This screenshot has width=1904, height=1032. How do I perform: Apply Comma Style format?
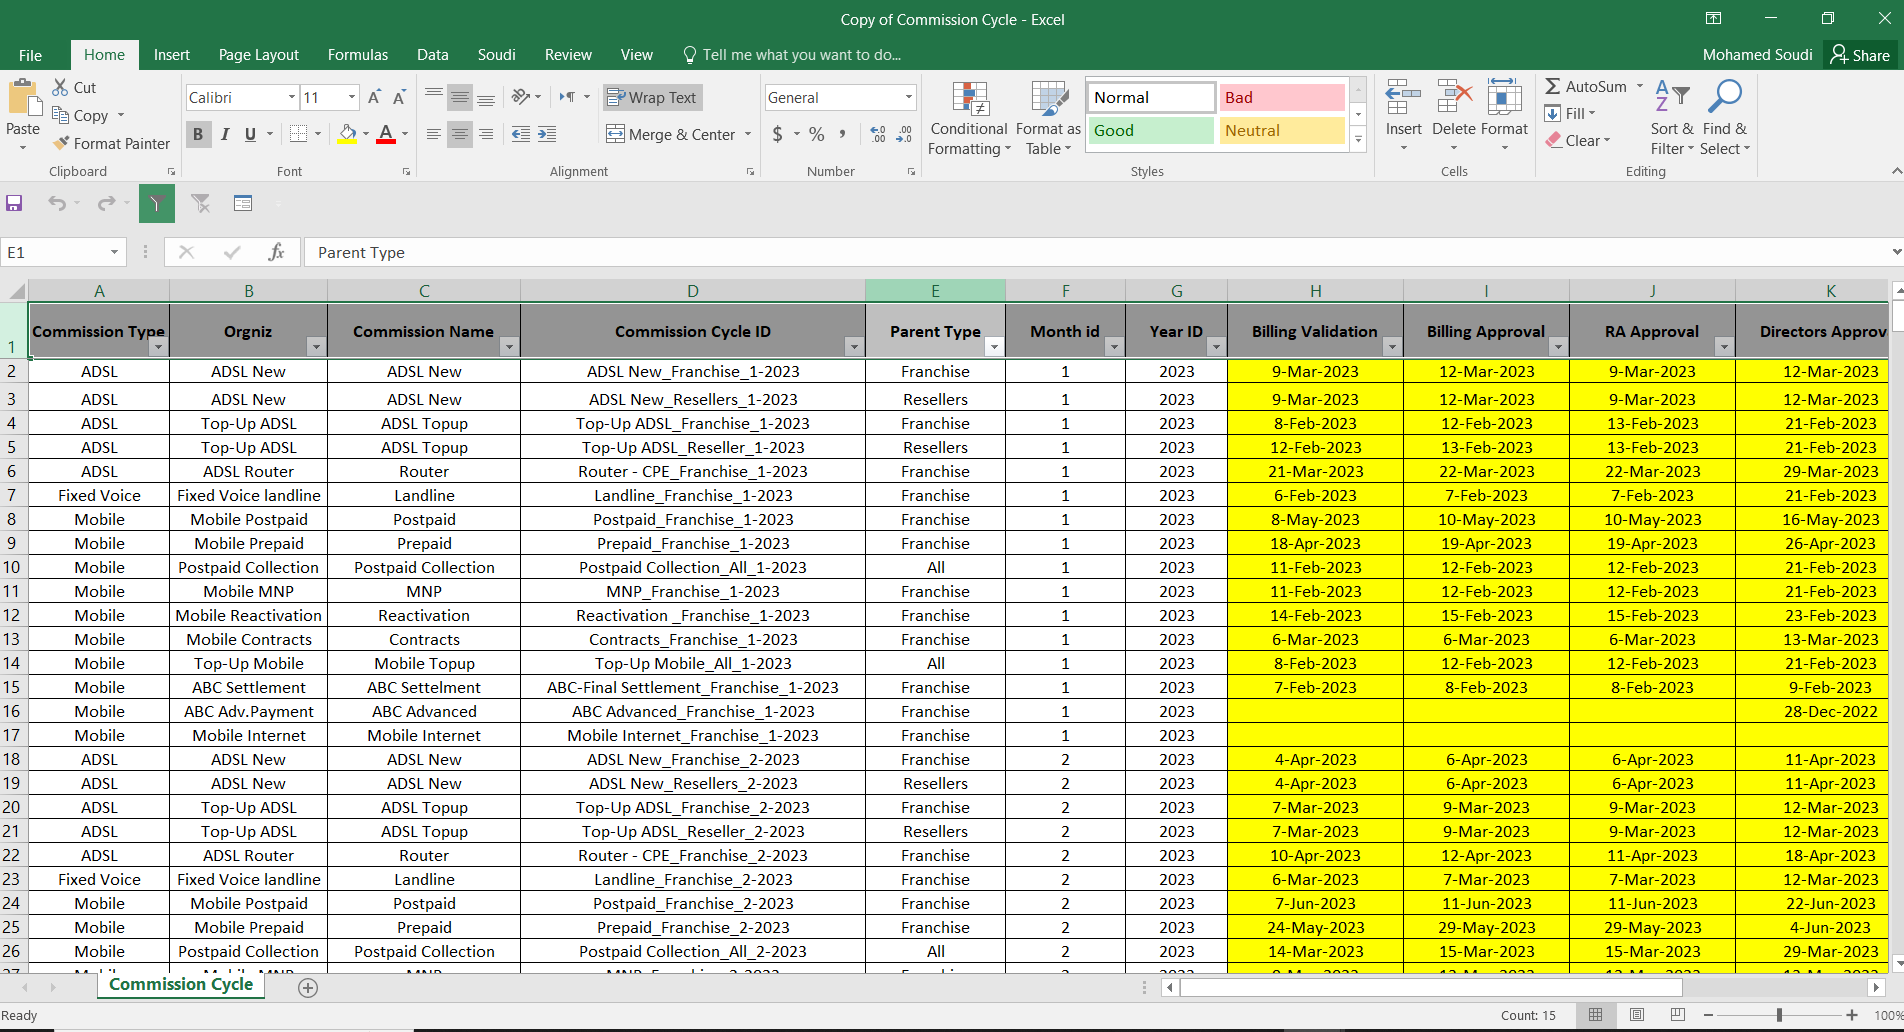tap(843, 133)
